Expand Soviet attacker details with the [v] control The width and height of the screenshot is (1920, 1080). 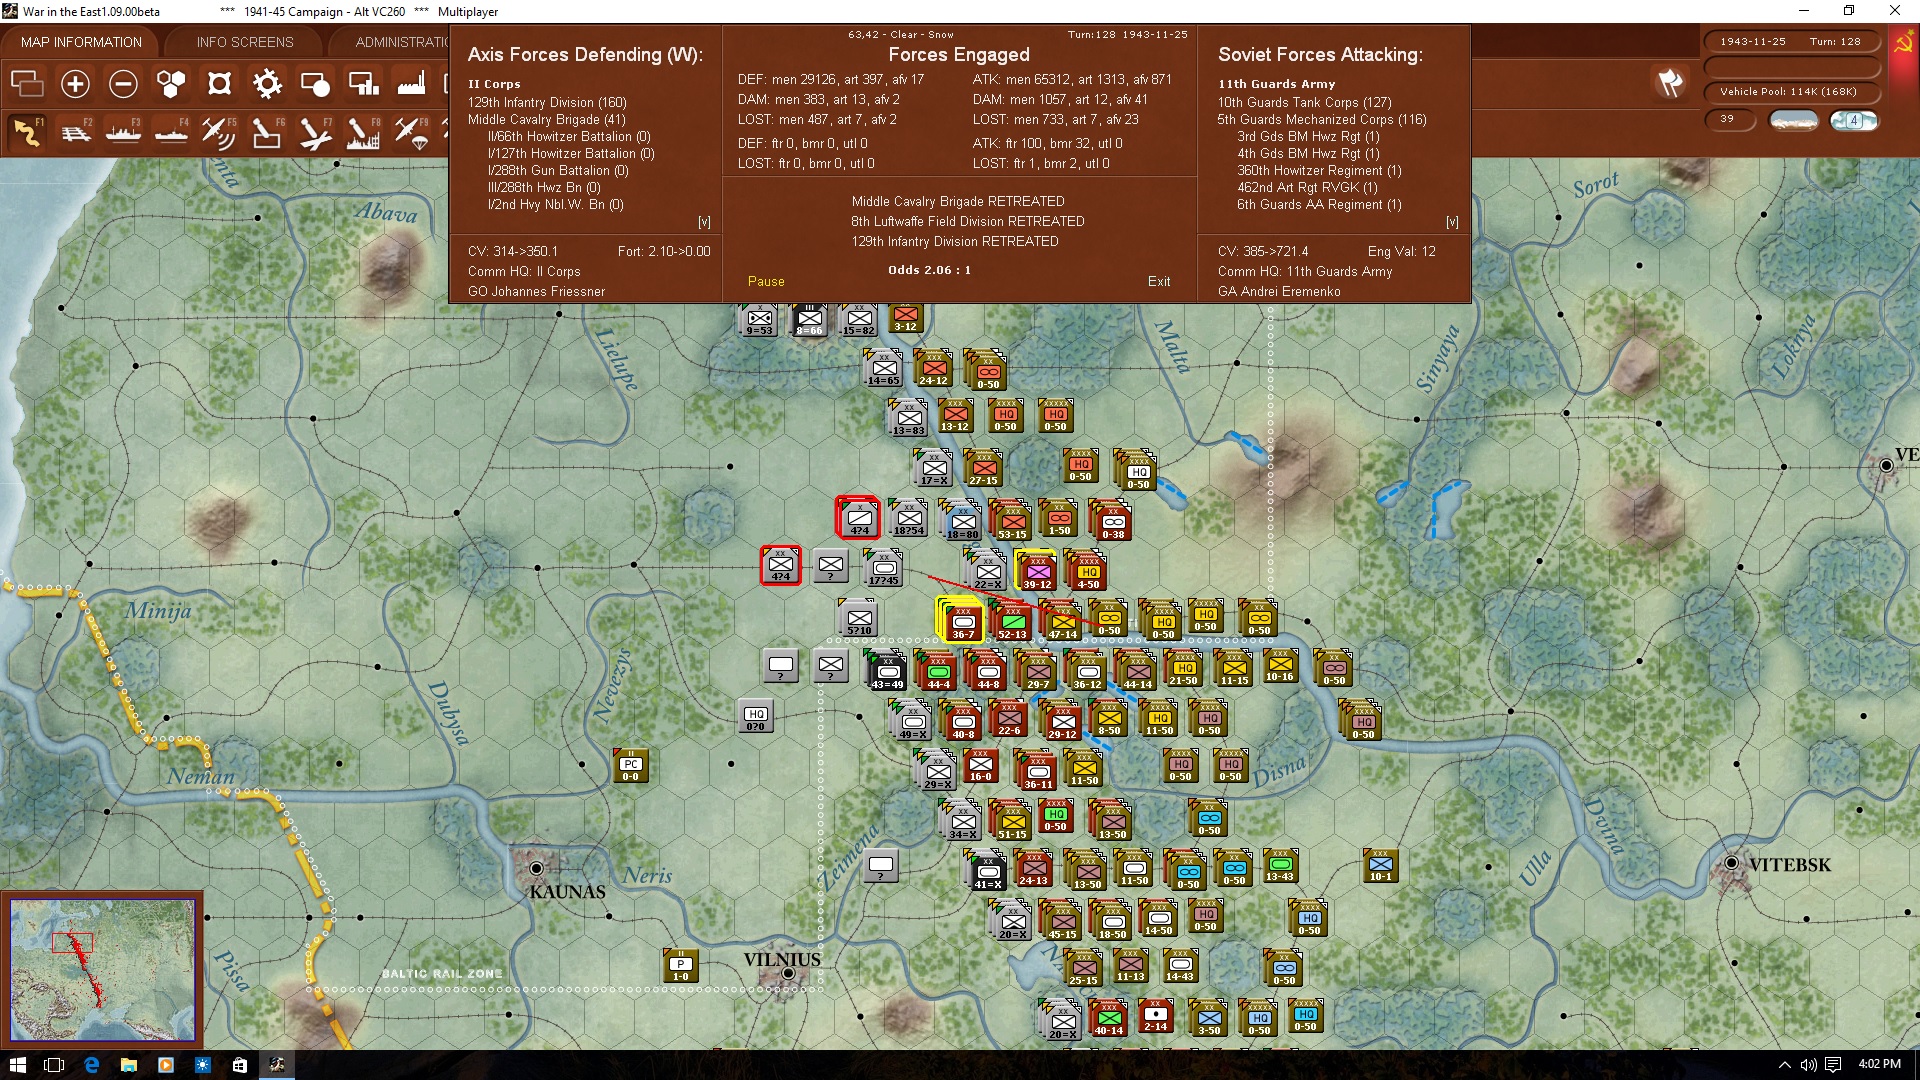tap(1453, 221)
